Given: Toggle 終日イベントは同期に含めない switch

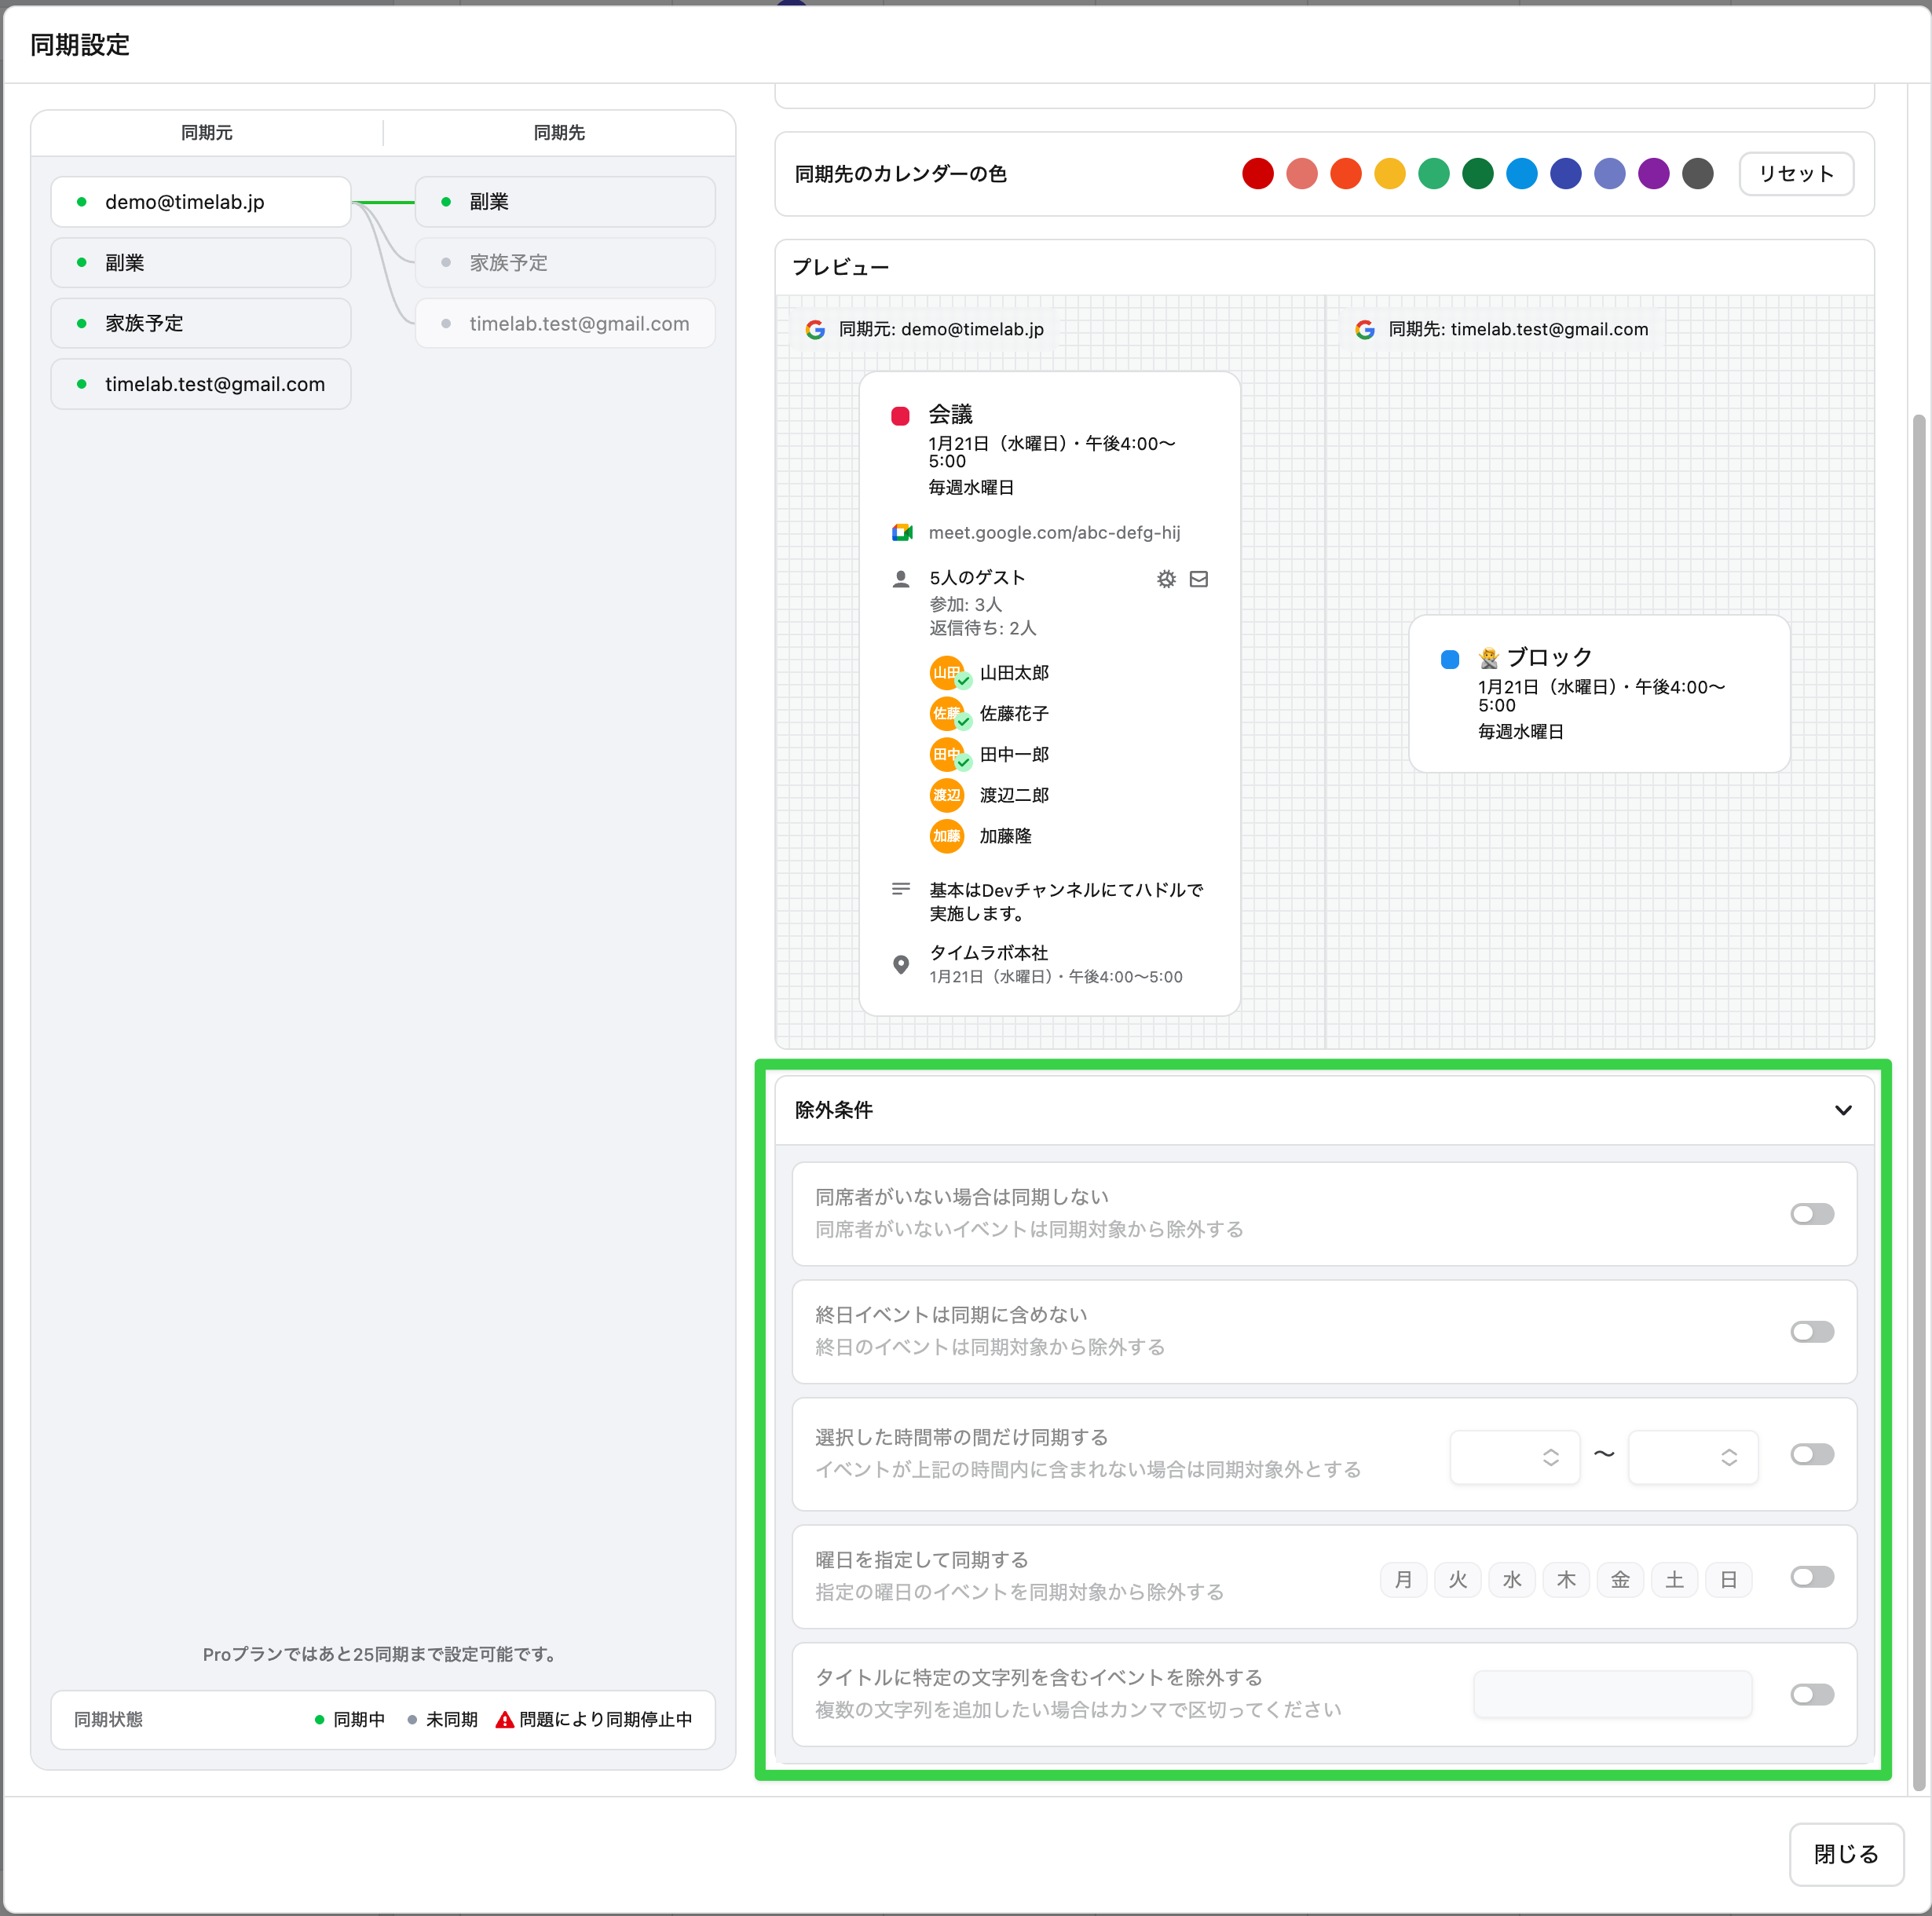Looking at the screenshot, I should click(x=1812, y=1332).
